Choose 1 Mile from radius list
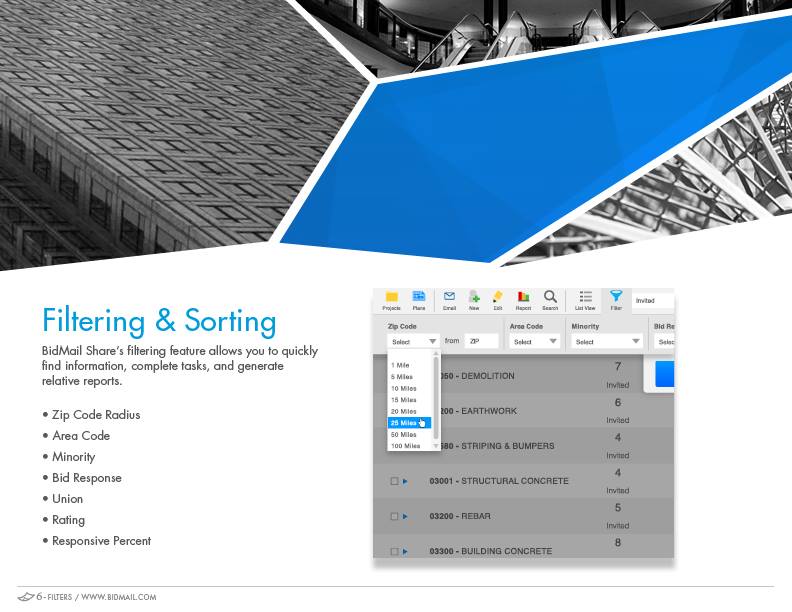Screen dimensions: 792x612 pos(400,365)
